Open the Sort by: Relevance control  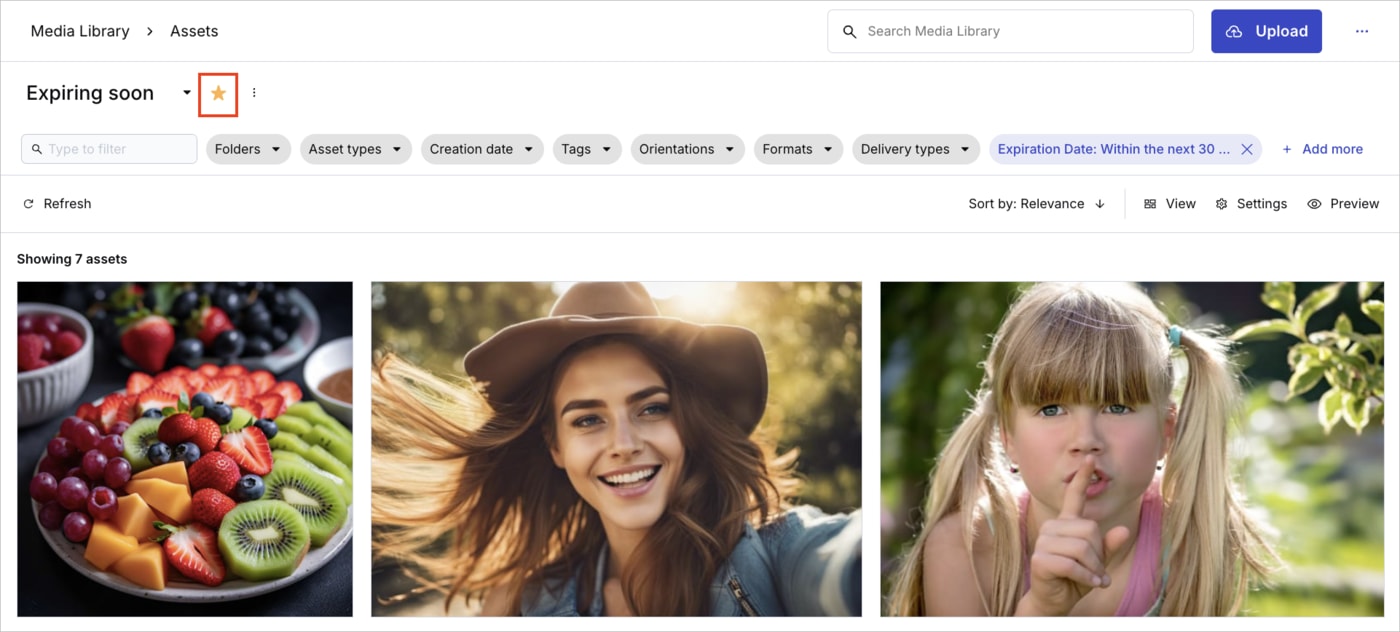pyautogui.click(x=1027, y=203)
